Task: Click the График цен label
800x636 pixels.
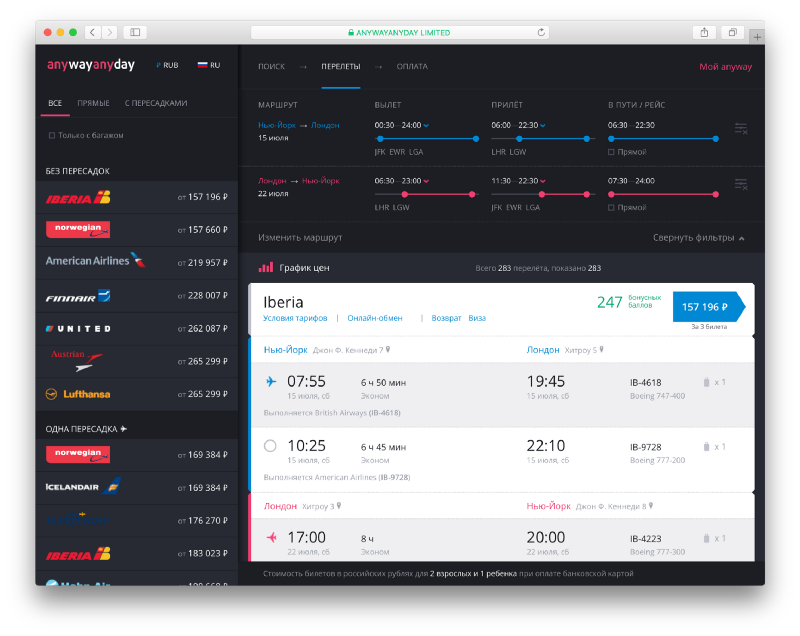Action: click(304, 268)
